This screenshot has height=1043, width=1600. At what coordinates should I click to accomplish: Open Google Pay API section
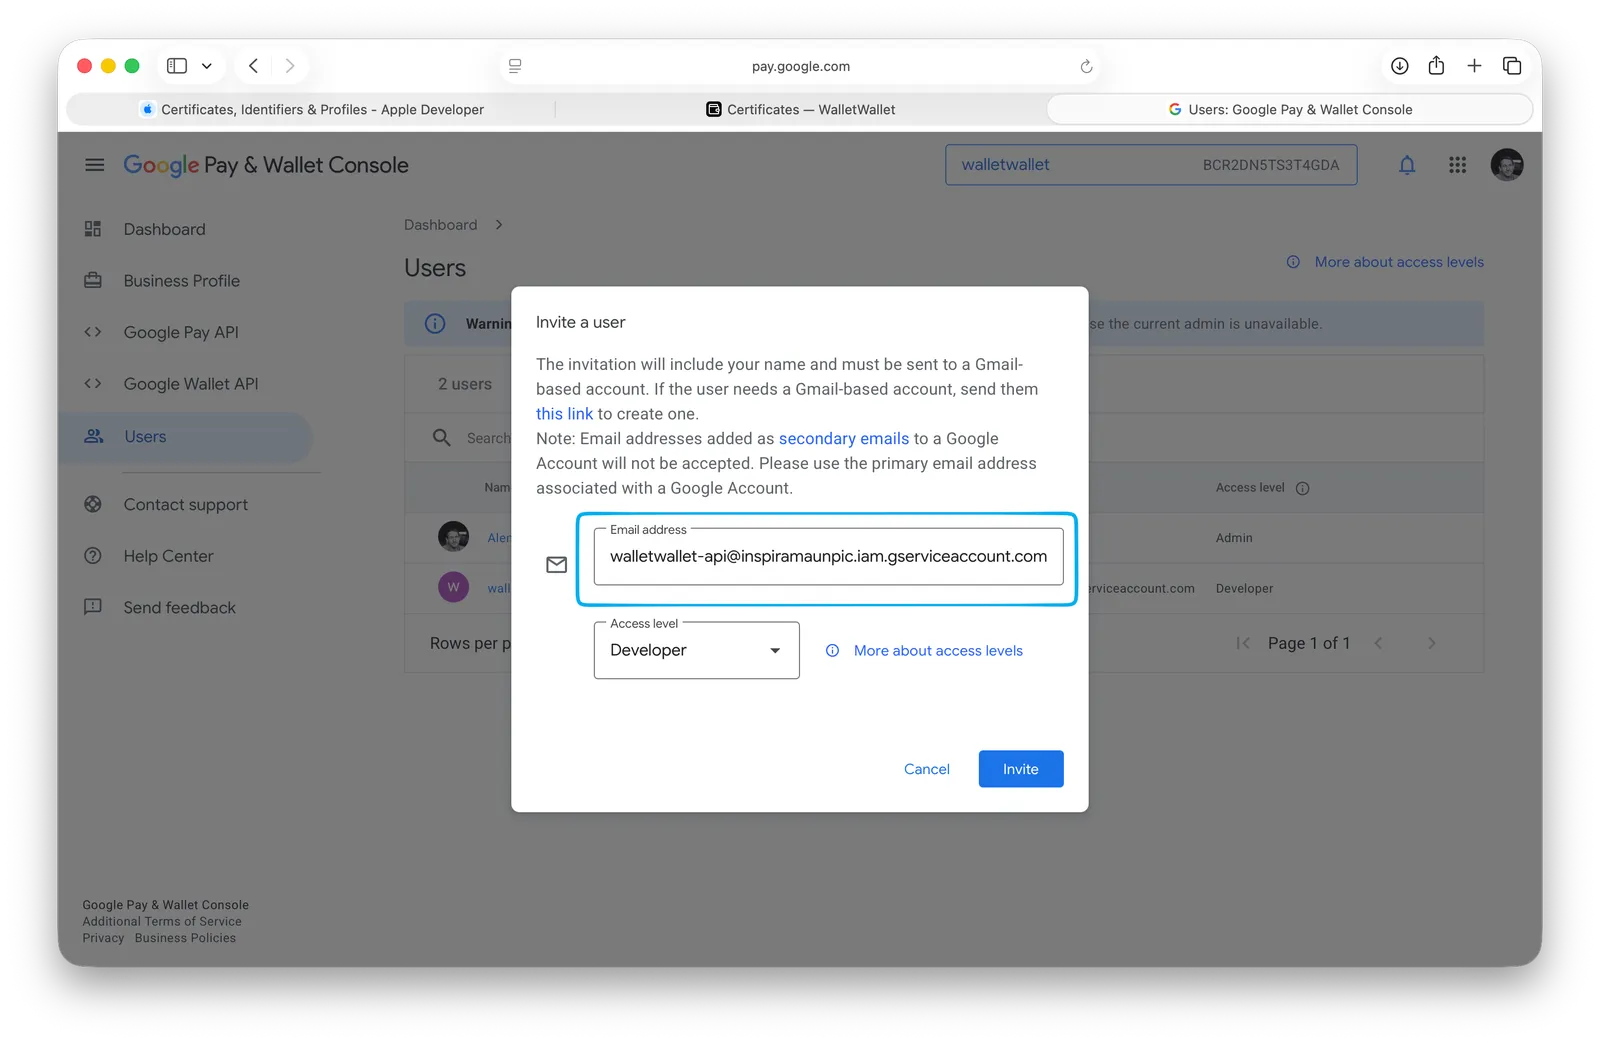pyautogui.click(x=181, y=332)
